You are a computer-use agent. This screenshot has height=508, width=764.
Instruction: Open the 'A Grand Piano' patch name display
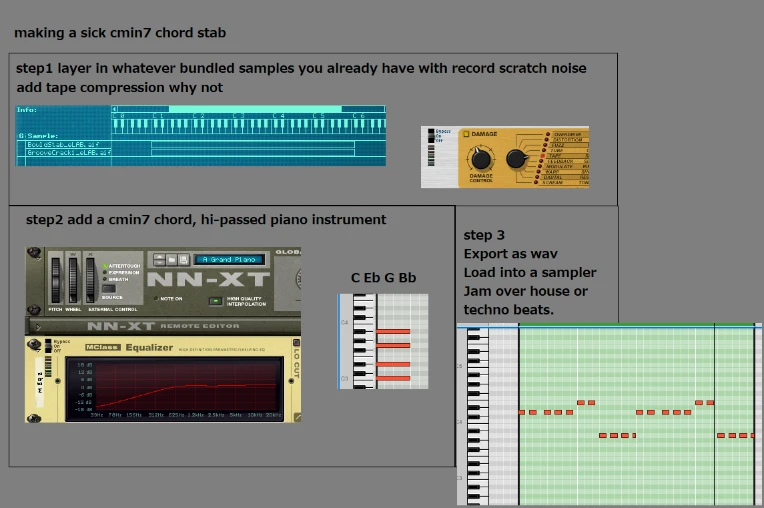click(229, 260)
